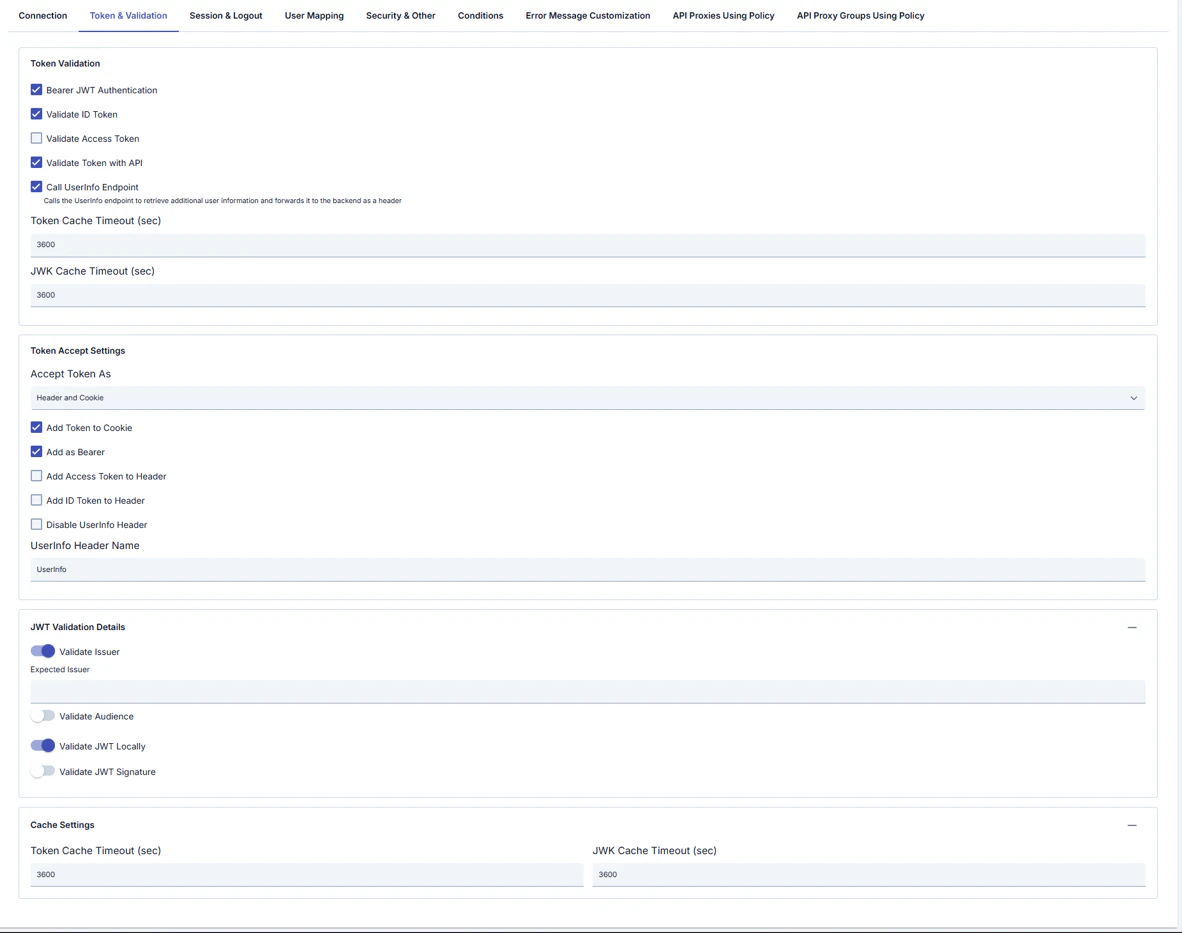Uncheck Add Token to Cookie

36,427
